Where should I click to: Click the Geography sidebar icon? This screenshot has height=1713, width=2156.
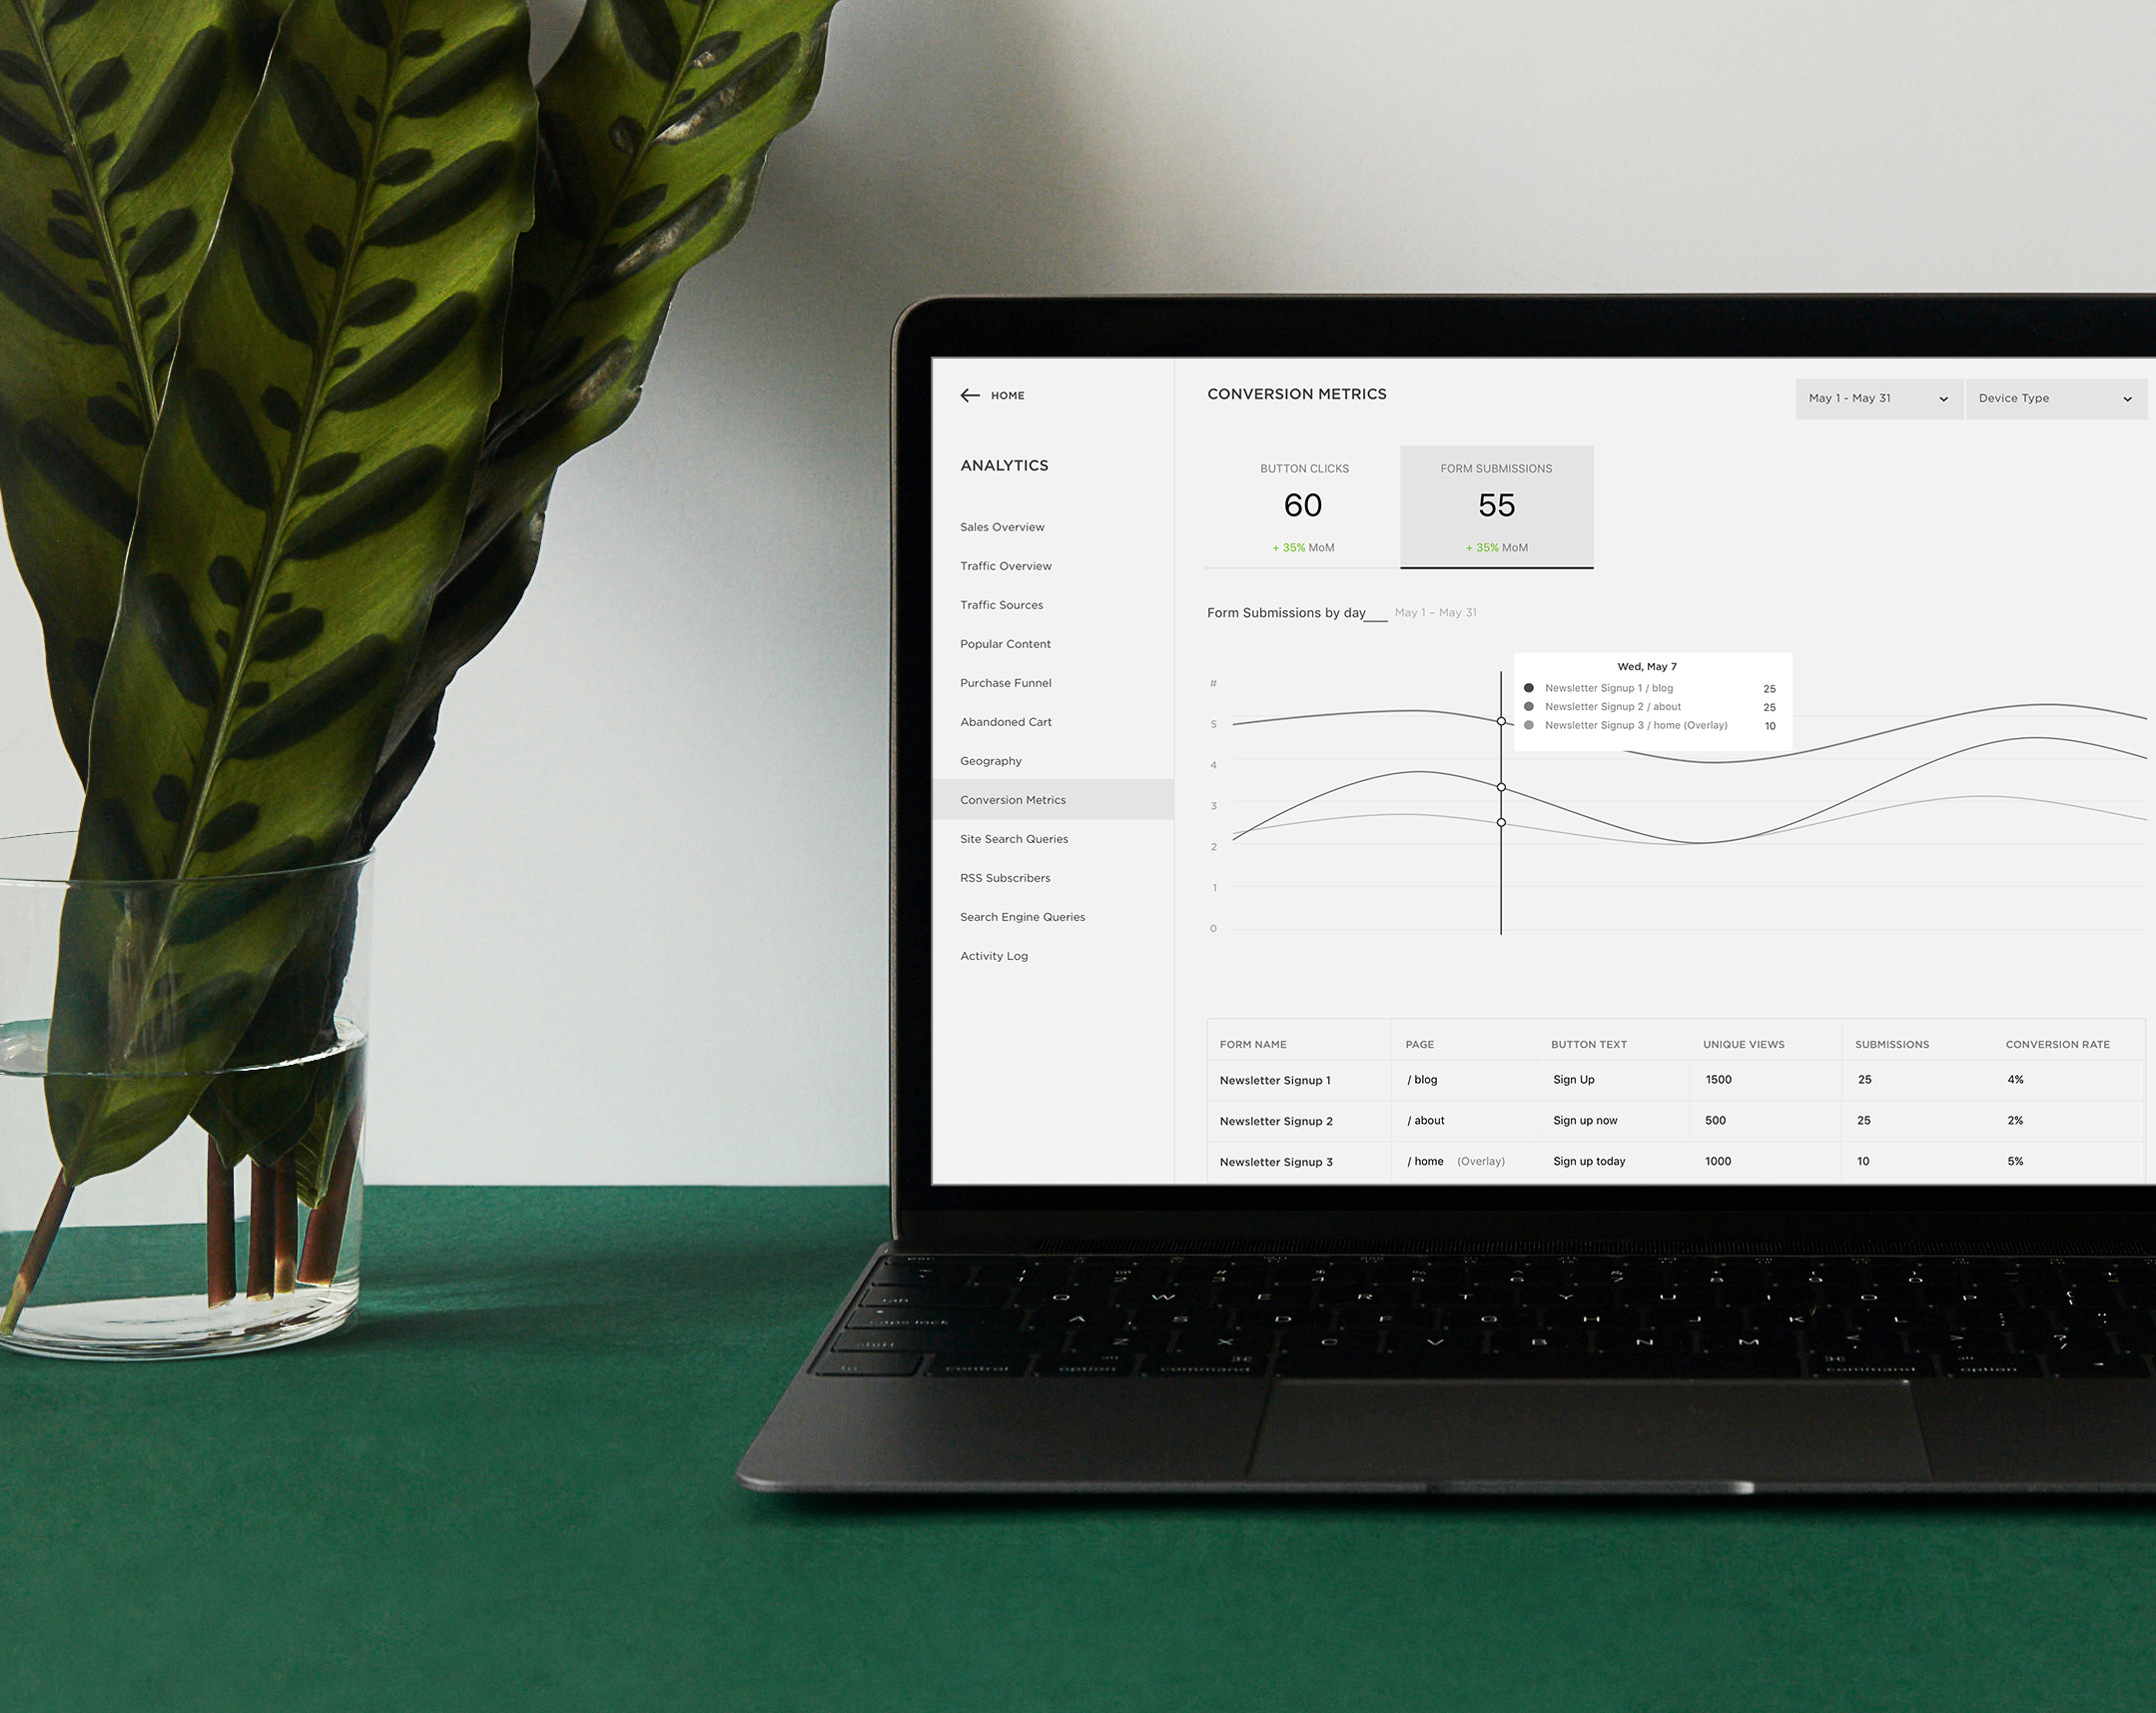coord(993,761)
